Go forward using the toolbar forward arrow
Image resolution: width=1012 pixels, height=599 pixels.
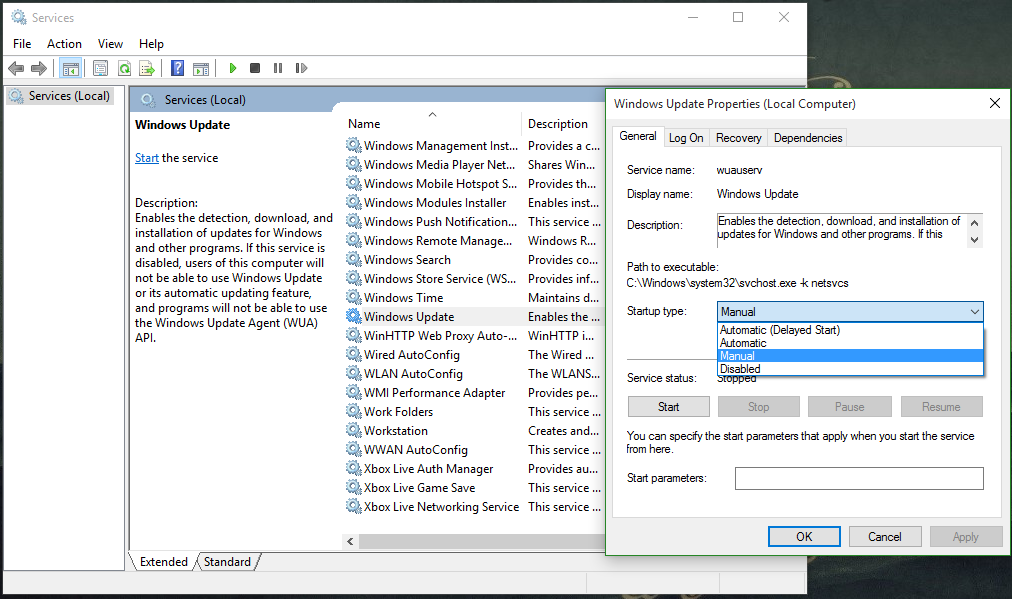(x=39, y=68)
